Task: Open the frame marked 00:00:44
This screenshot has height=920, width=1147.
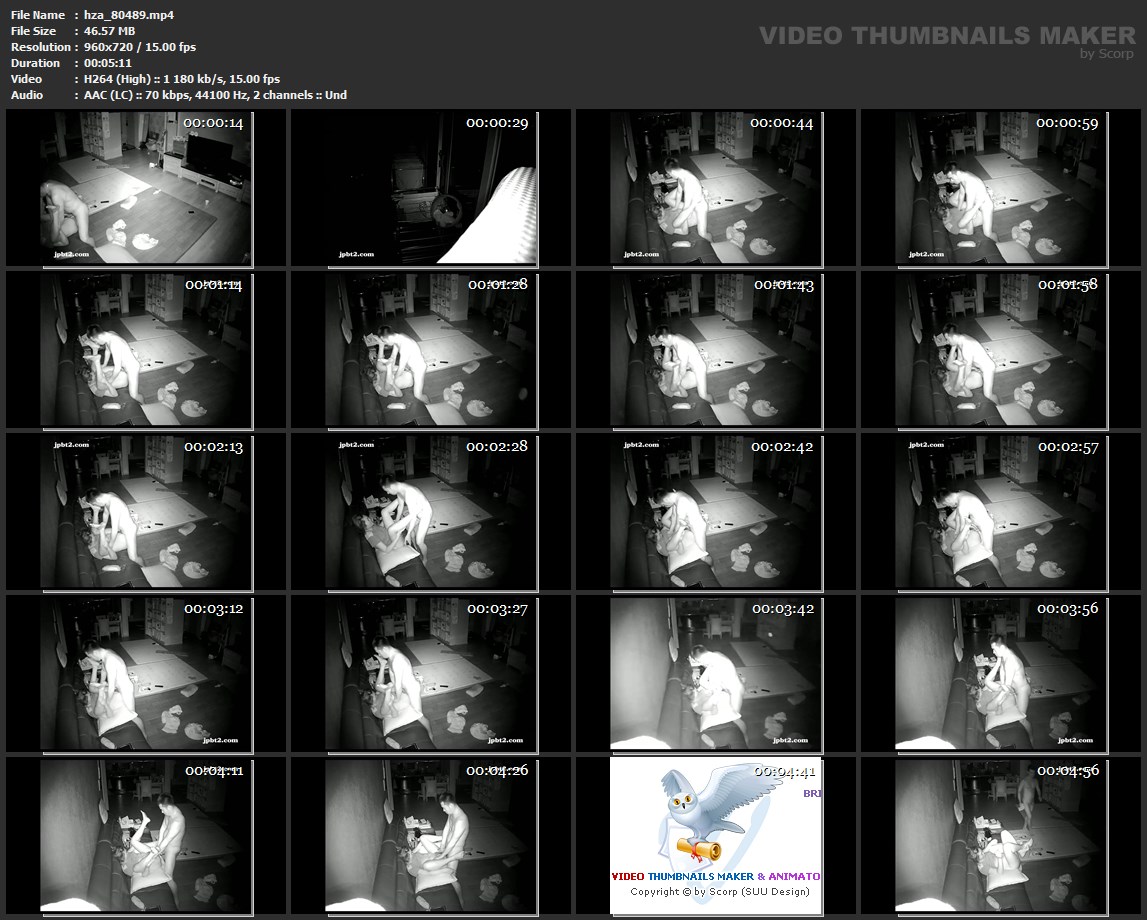Action: [x=716, y=187]
